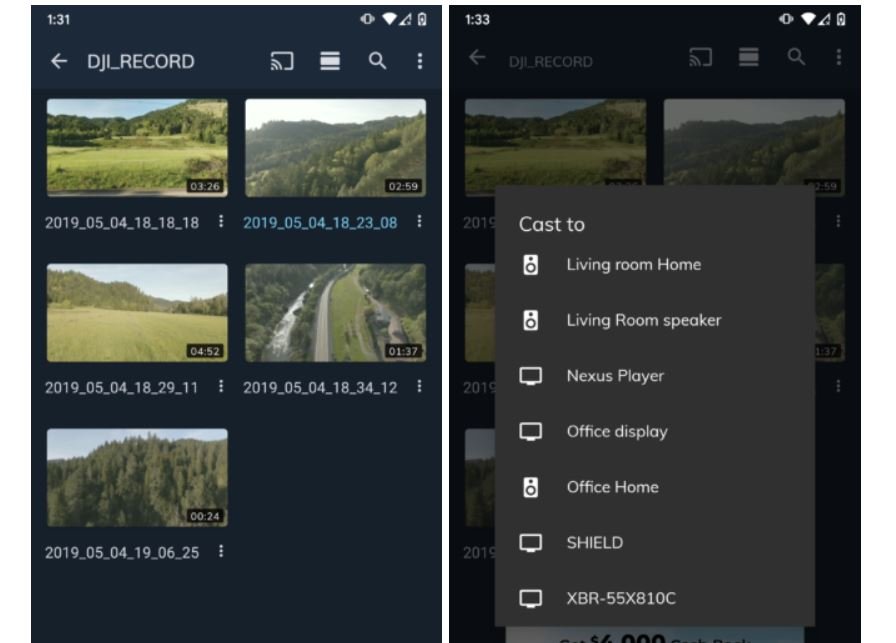Image resolution: width=896 pixels, height=643 pixels.
Task: Open the 03:26 meadow video thumbnail on left screen
Action: click(x=137, y=147)
